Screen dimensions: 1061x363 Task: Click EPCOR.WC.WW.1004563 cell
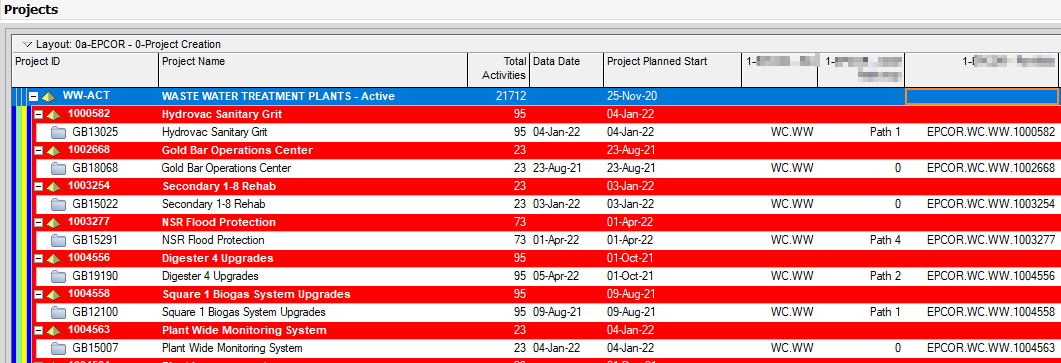(991, 349)
